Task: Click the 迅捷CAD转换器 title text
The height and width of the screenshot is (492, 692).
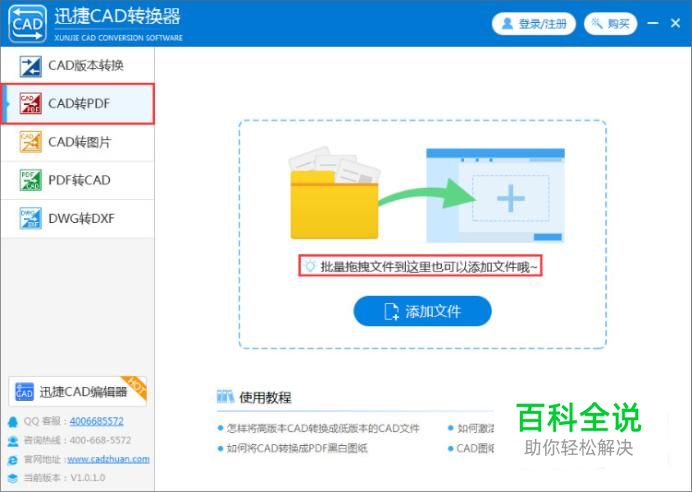Action: 117,16
